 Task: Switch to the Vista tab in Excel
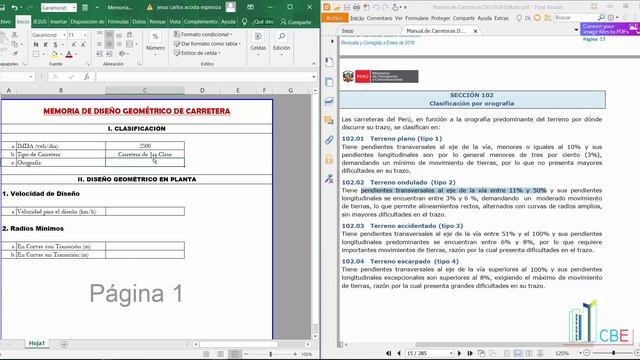[175, 22]
